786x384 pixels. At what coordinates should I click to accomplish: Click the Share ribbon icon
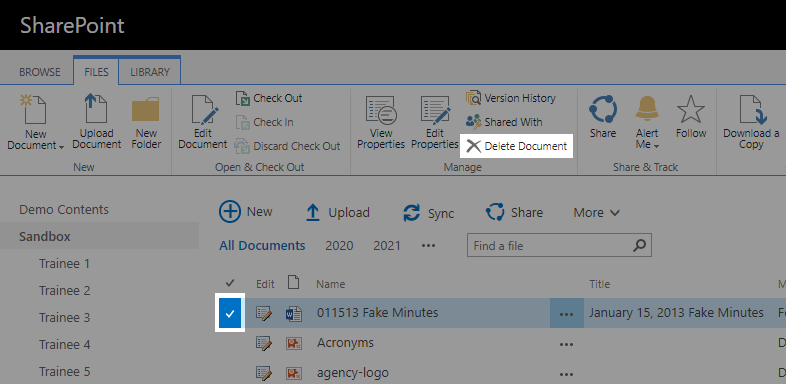[x=603, y=109]
